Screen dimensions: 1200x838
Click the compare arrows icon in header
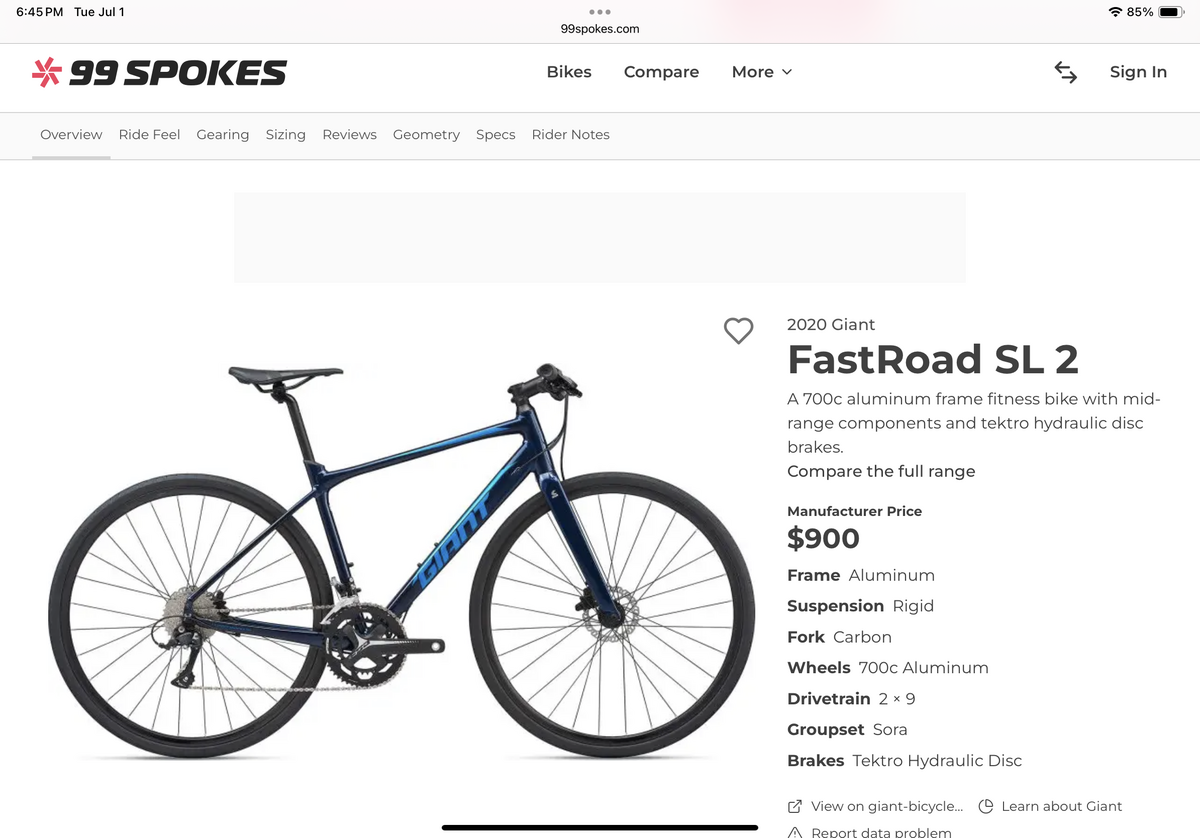coord(1065,71)
